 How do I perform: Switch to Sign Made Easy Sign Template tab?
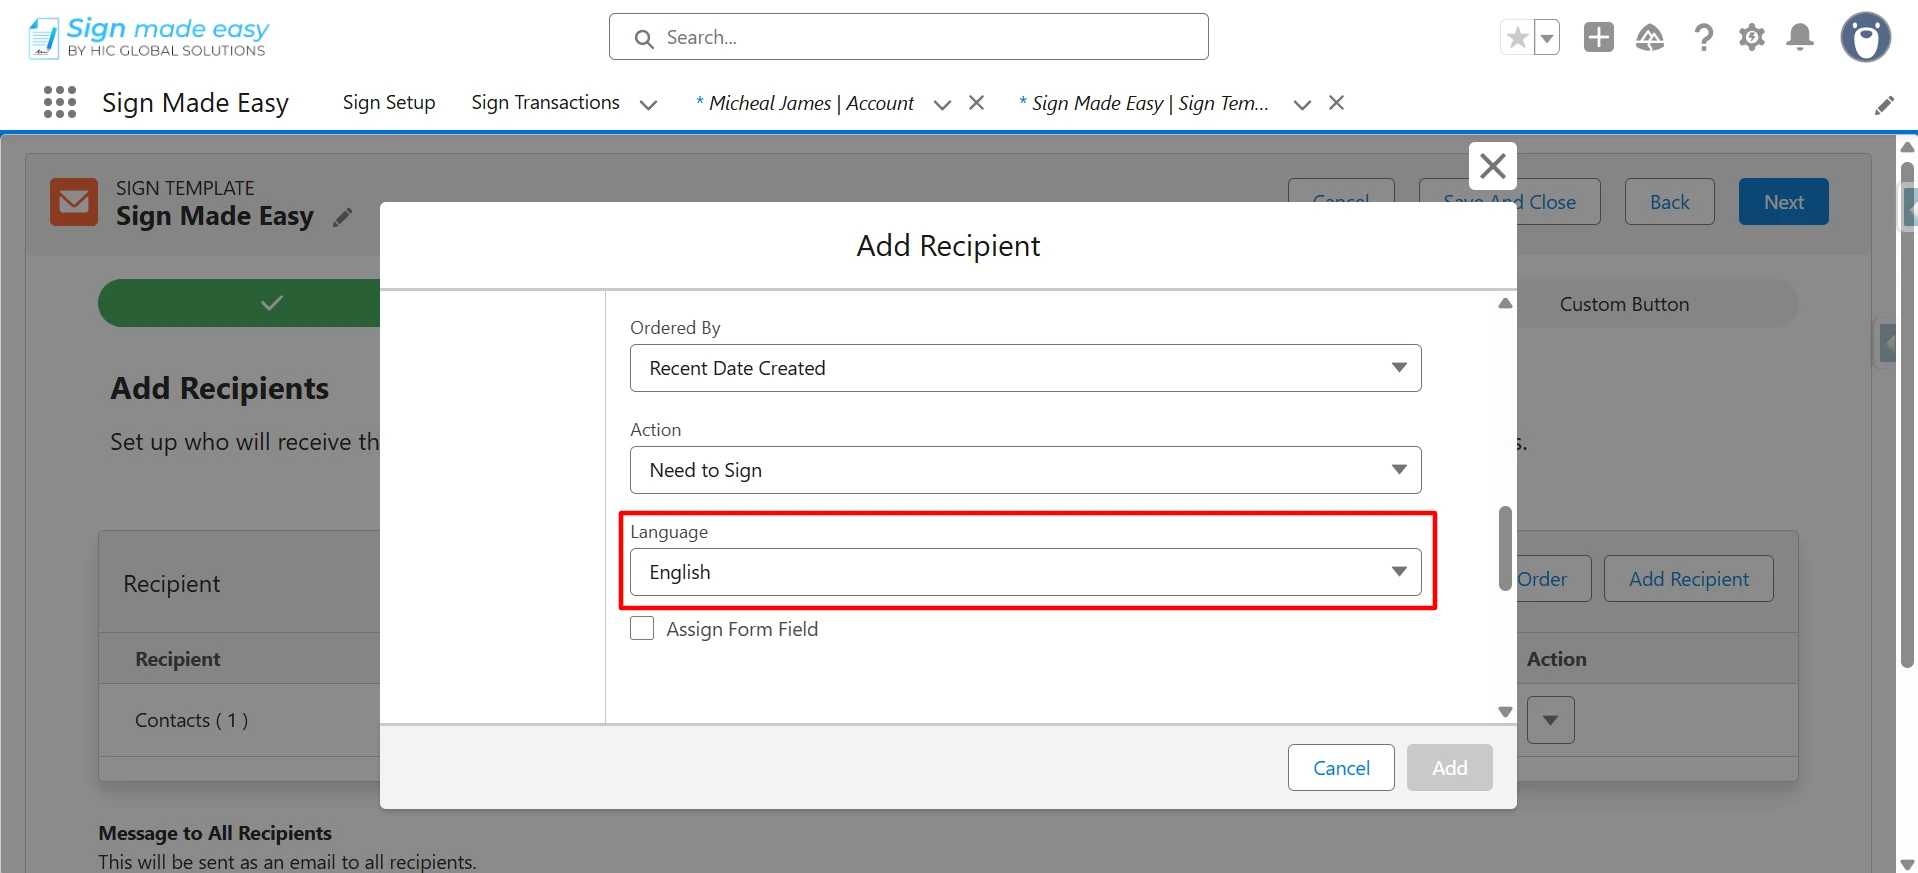pyautogui.click(x=1143, y=103)
